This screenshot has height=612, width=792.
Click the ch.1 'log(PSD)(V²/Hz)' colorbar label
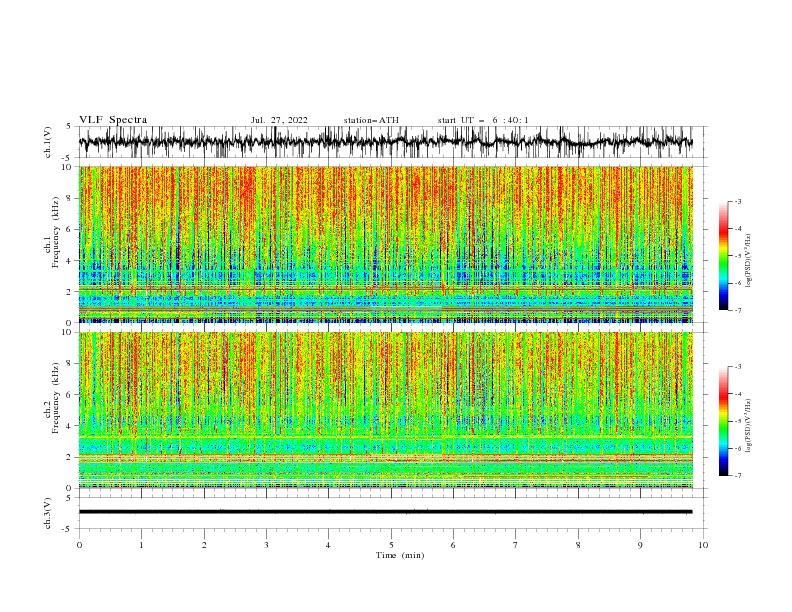point(748,261)
